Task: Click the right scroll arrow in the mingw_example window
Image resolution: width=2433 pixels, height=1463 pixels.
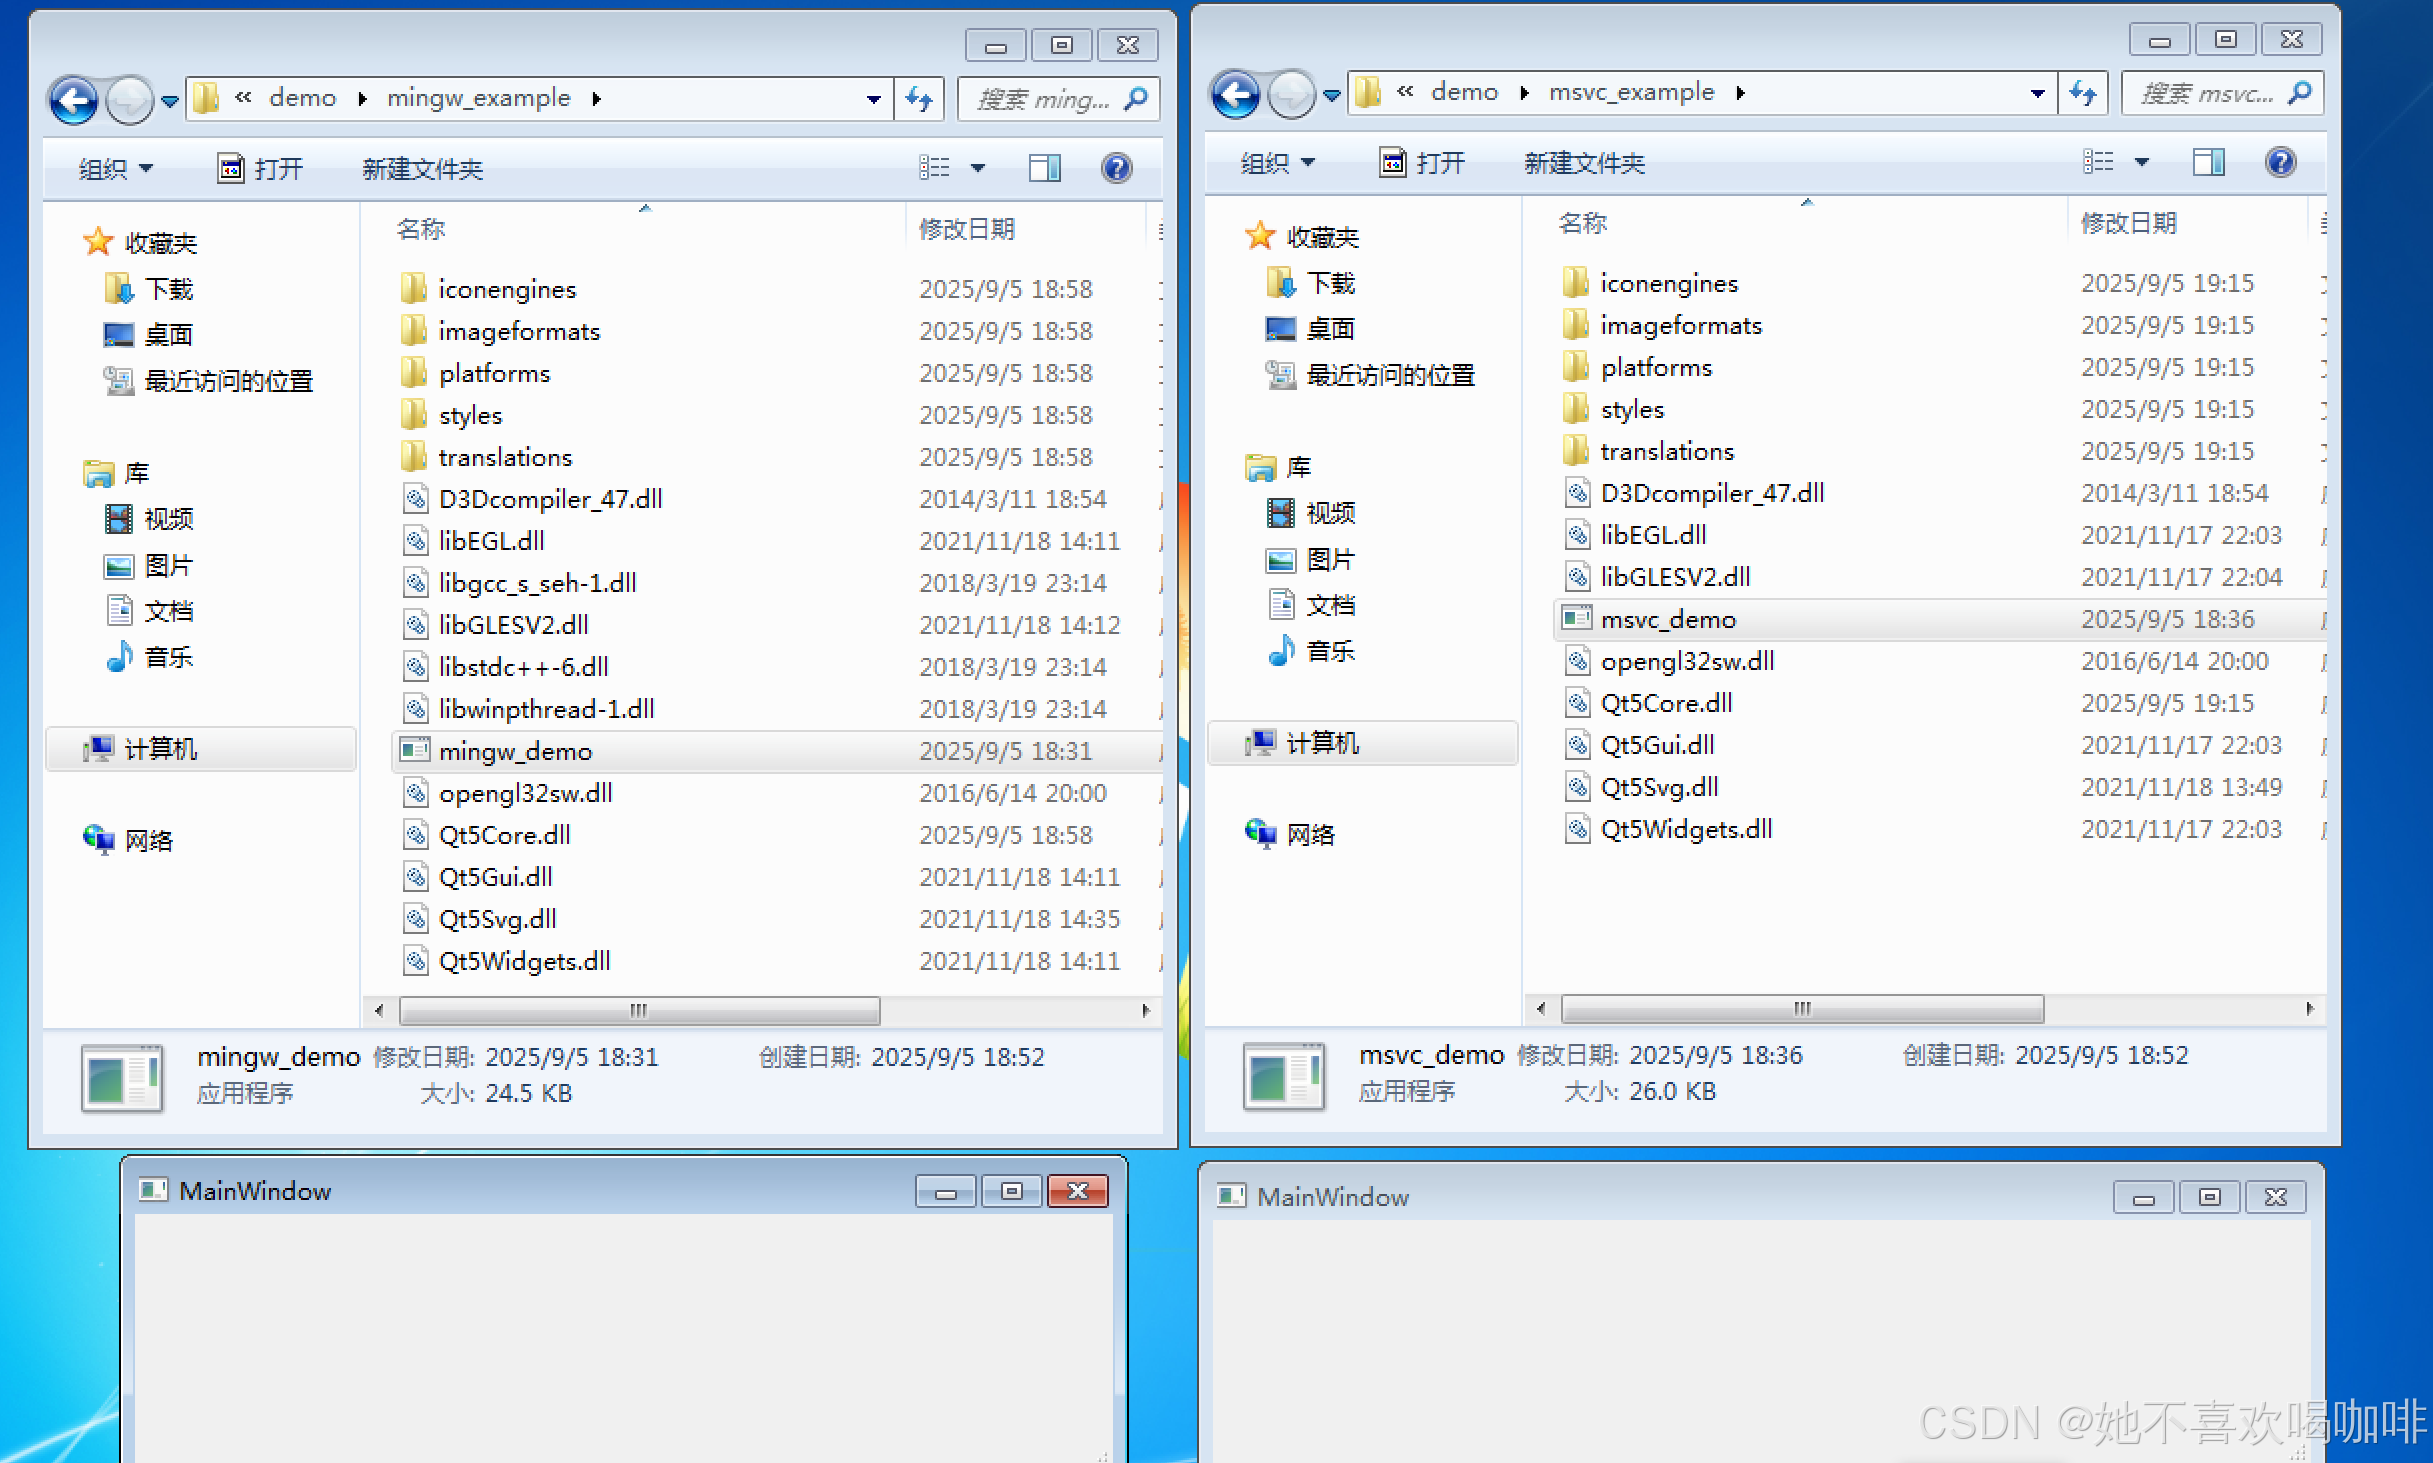Action: click(1146, 1010)
